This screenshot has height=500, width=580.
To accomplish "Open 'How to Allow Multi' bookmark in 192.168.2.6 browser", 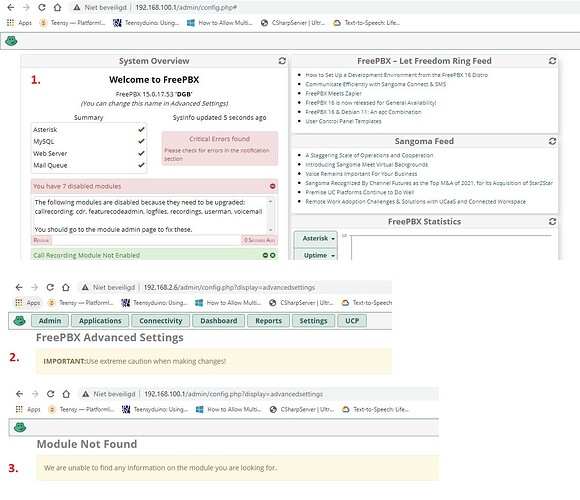I will click(x=228, y=303).
